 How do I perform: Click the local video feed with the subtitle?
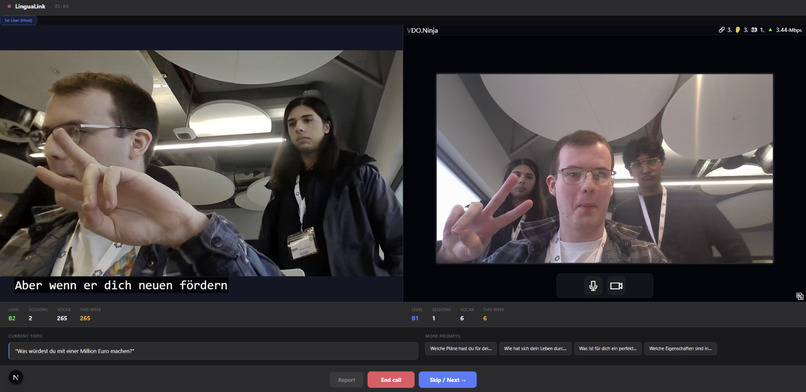[x=202, y=163]
